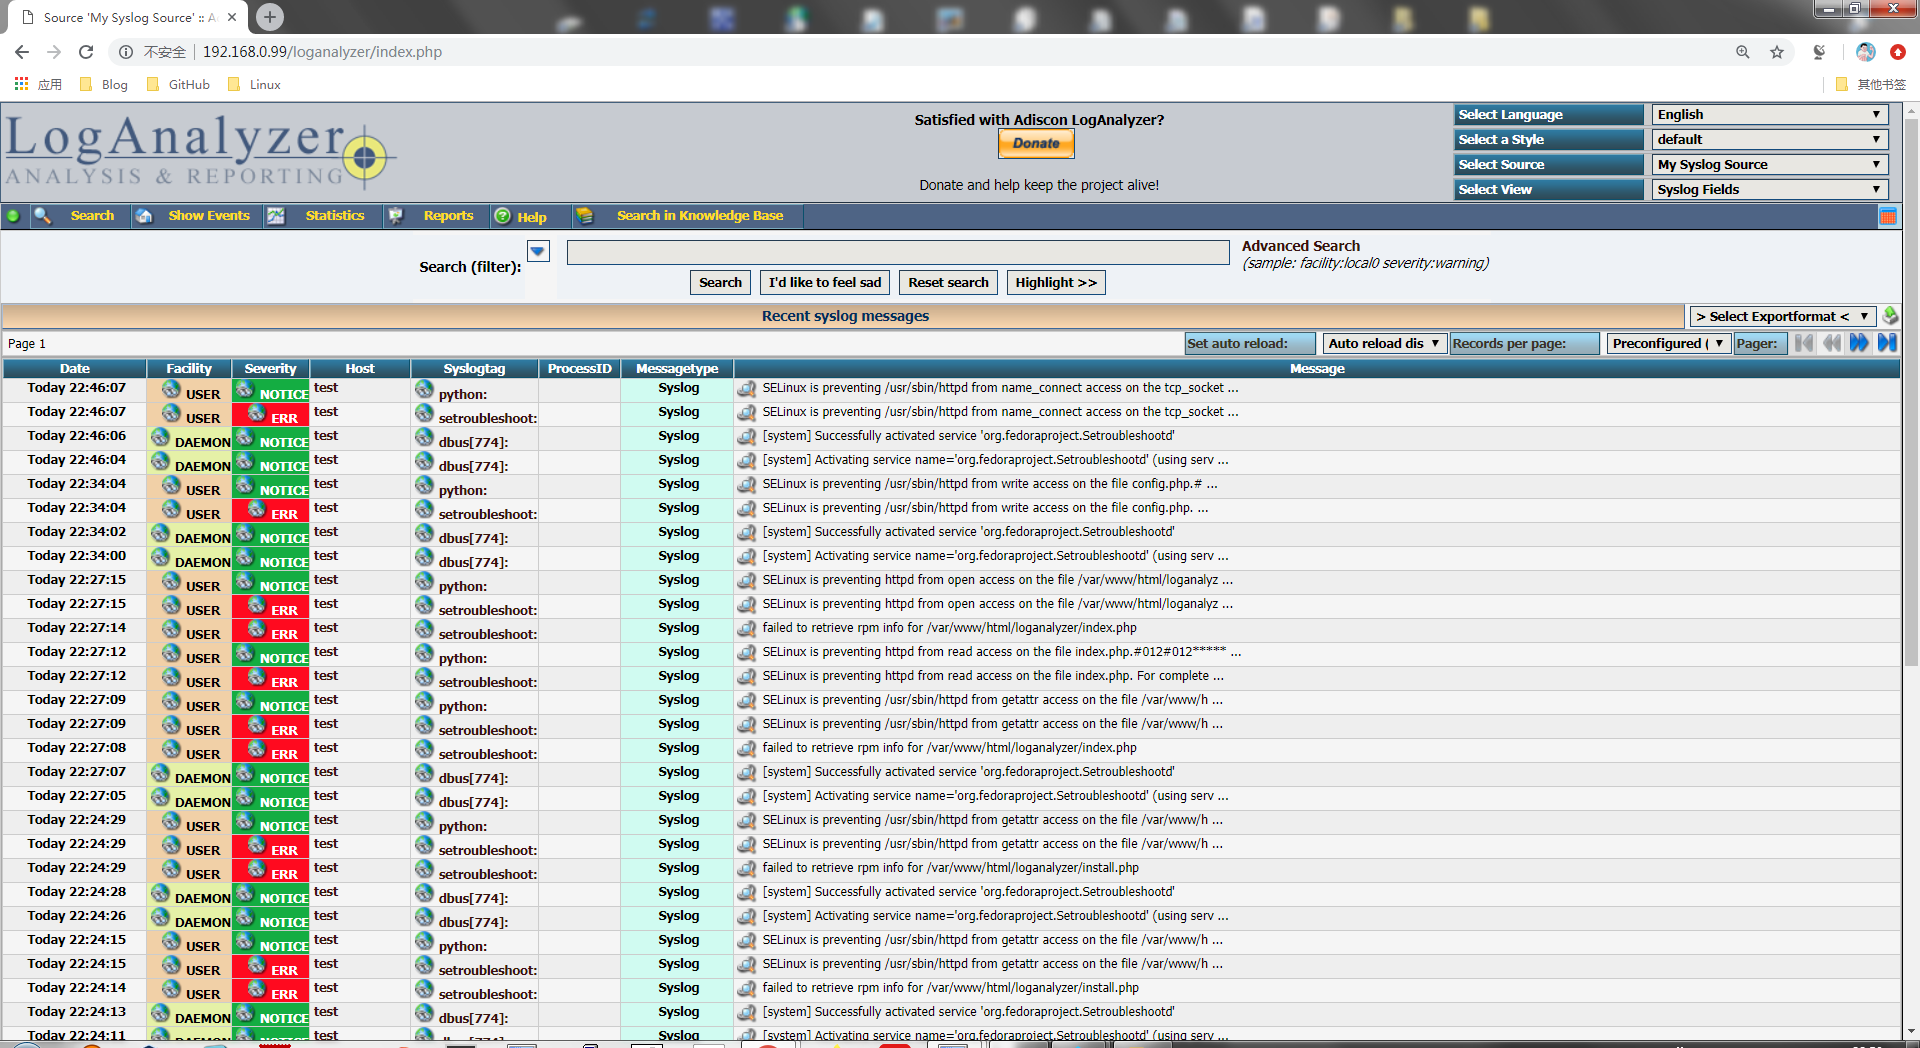Go to the next page with pager arrow
Image resolution: width=1920 pixels, height=1048 pixels.
tap(1859, 343)
